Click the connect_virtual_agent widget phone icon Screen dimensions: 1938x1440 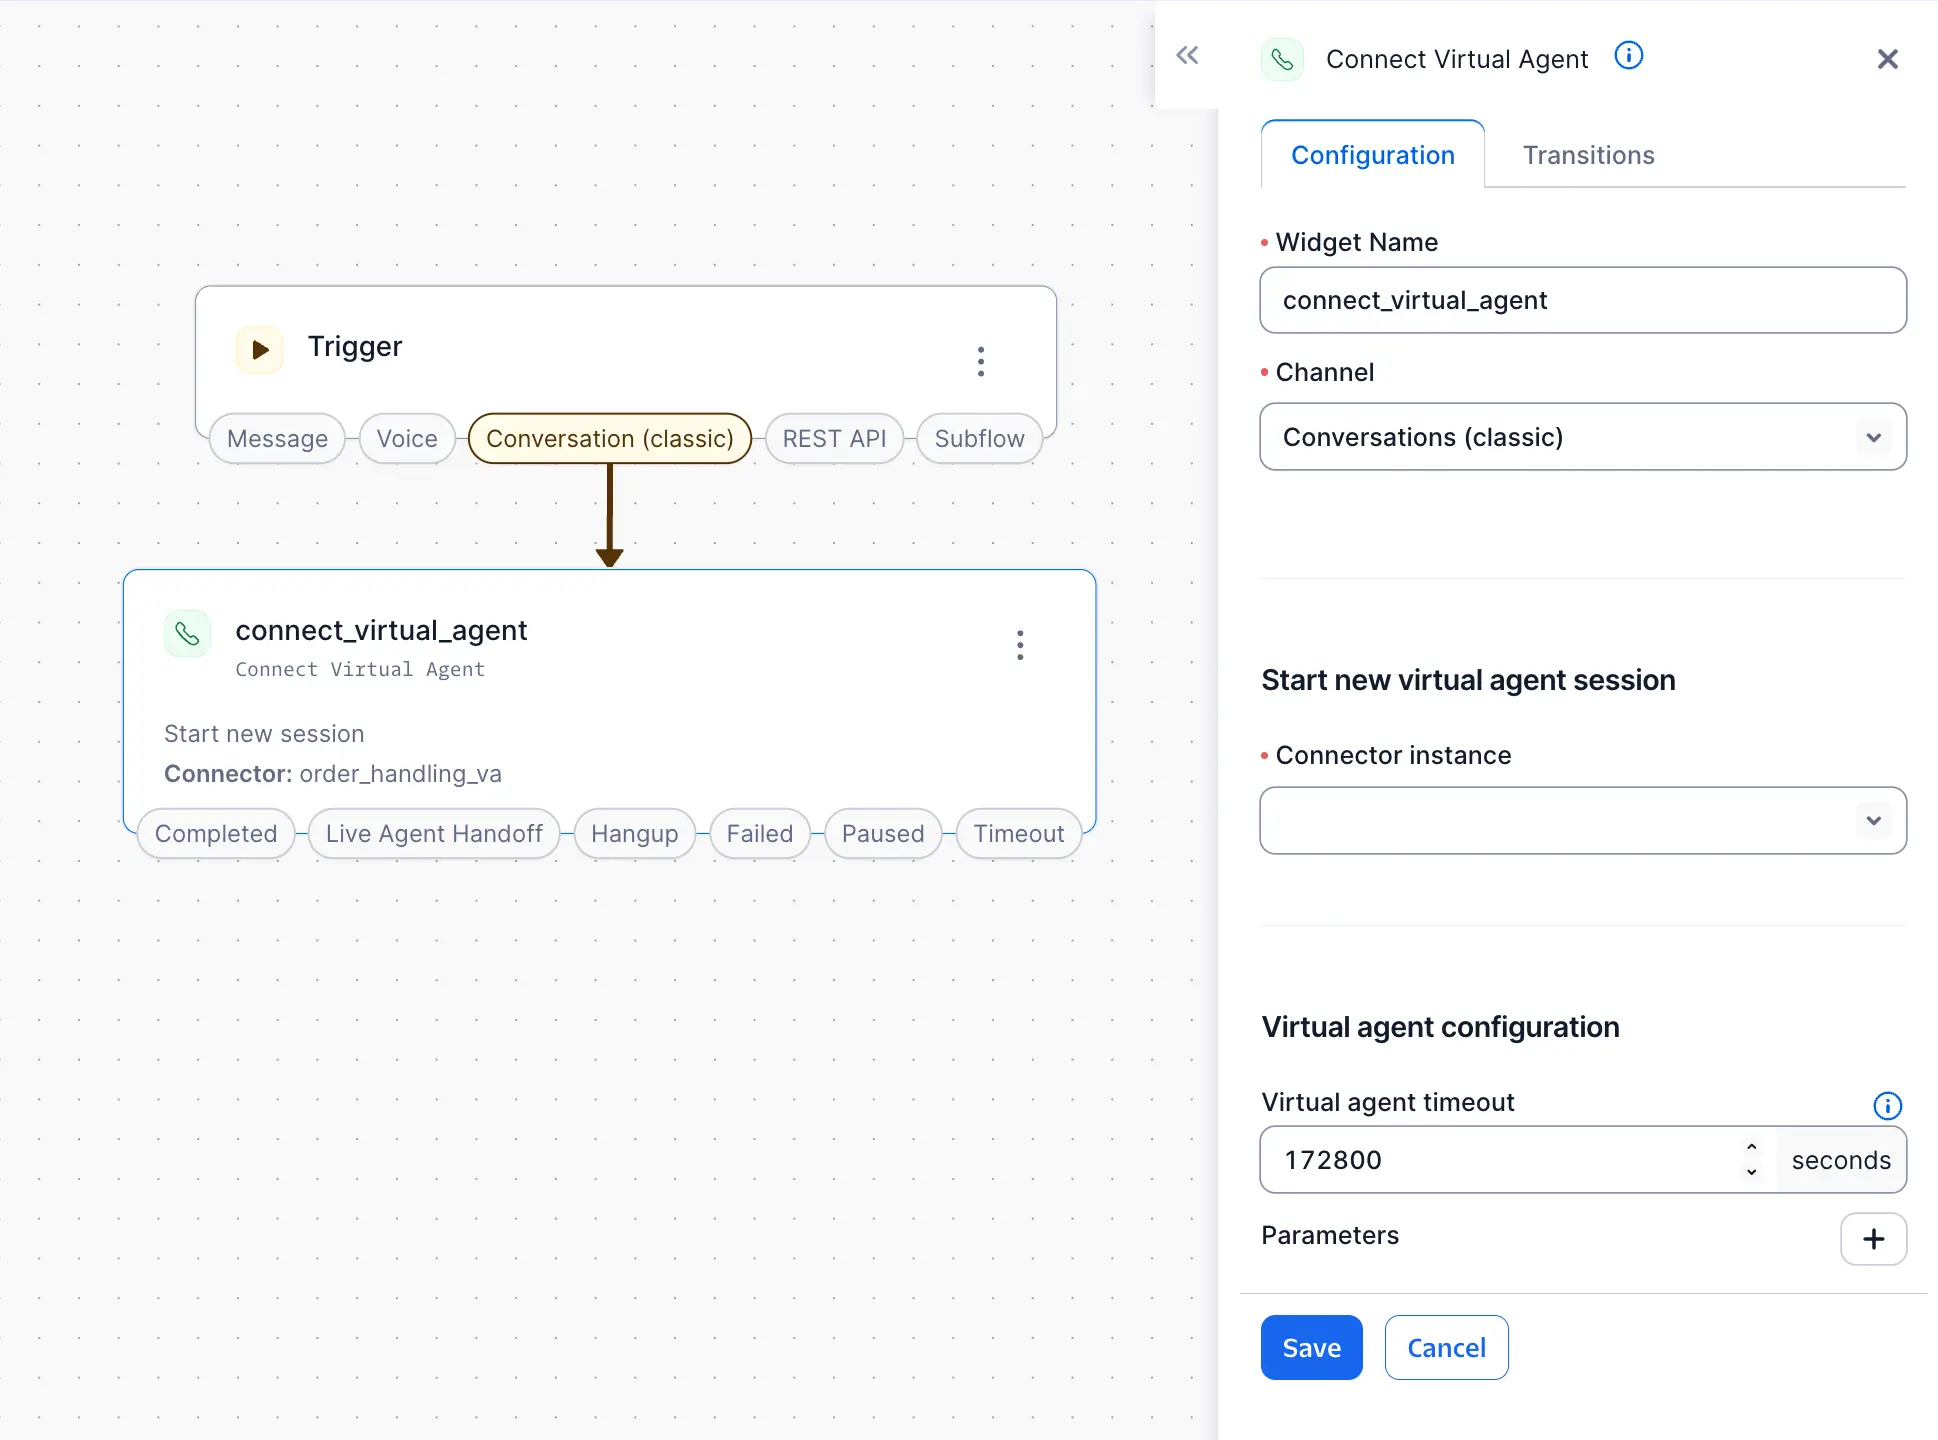[x=187, y=634]
